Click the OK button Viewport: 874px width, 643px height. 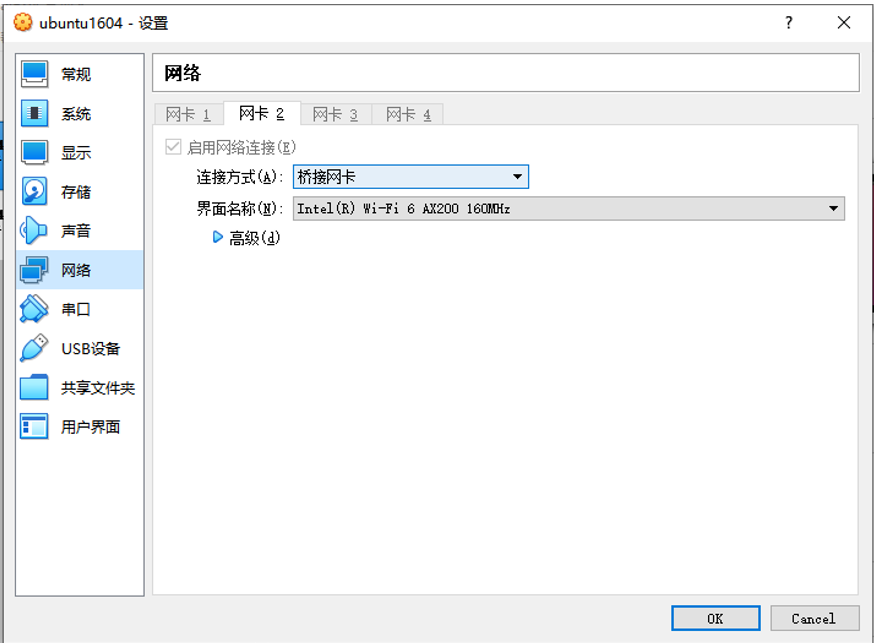coord(715,618)
